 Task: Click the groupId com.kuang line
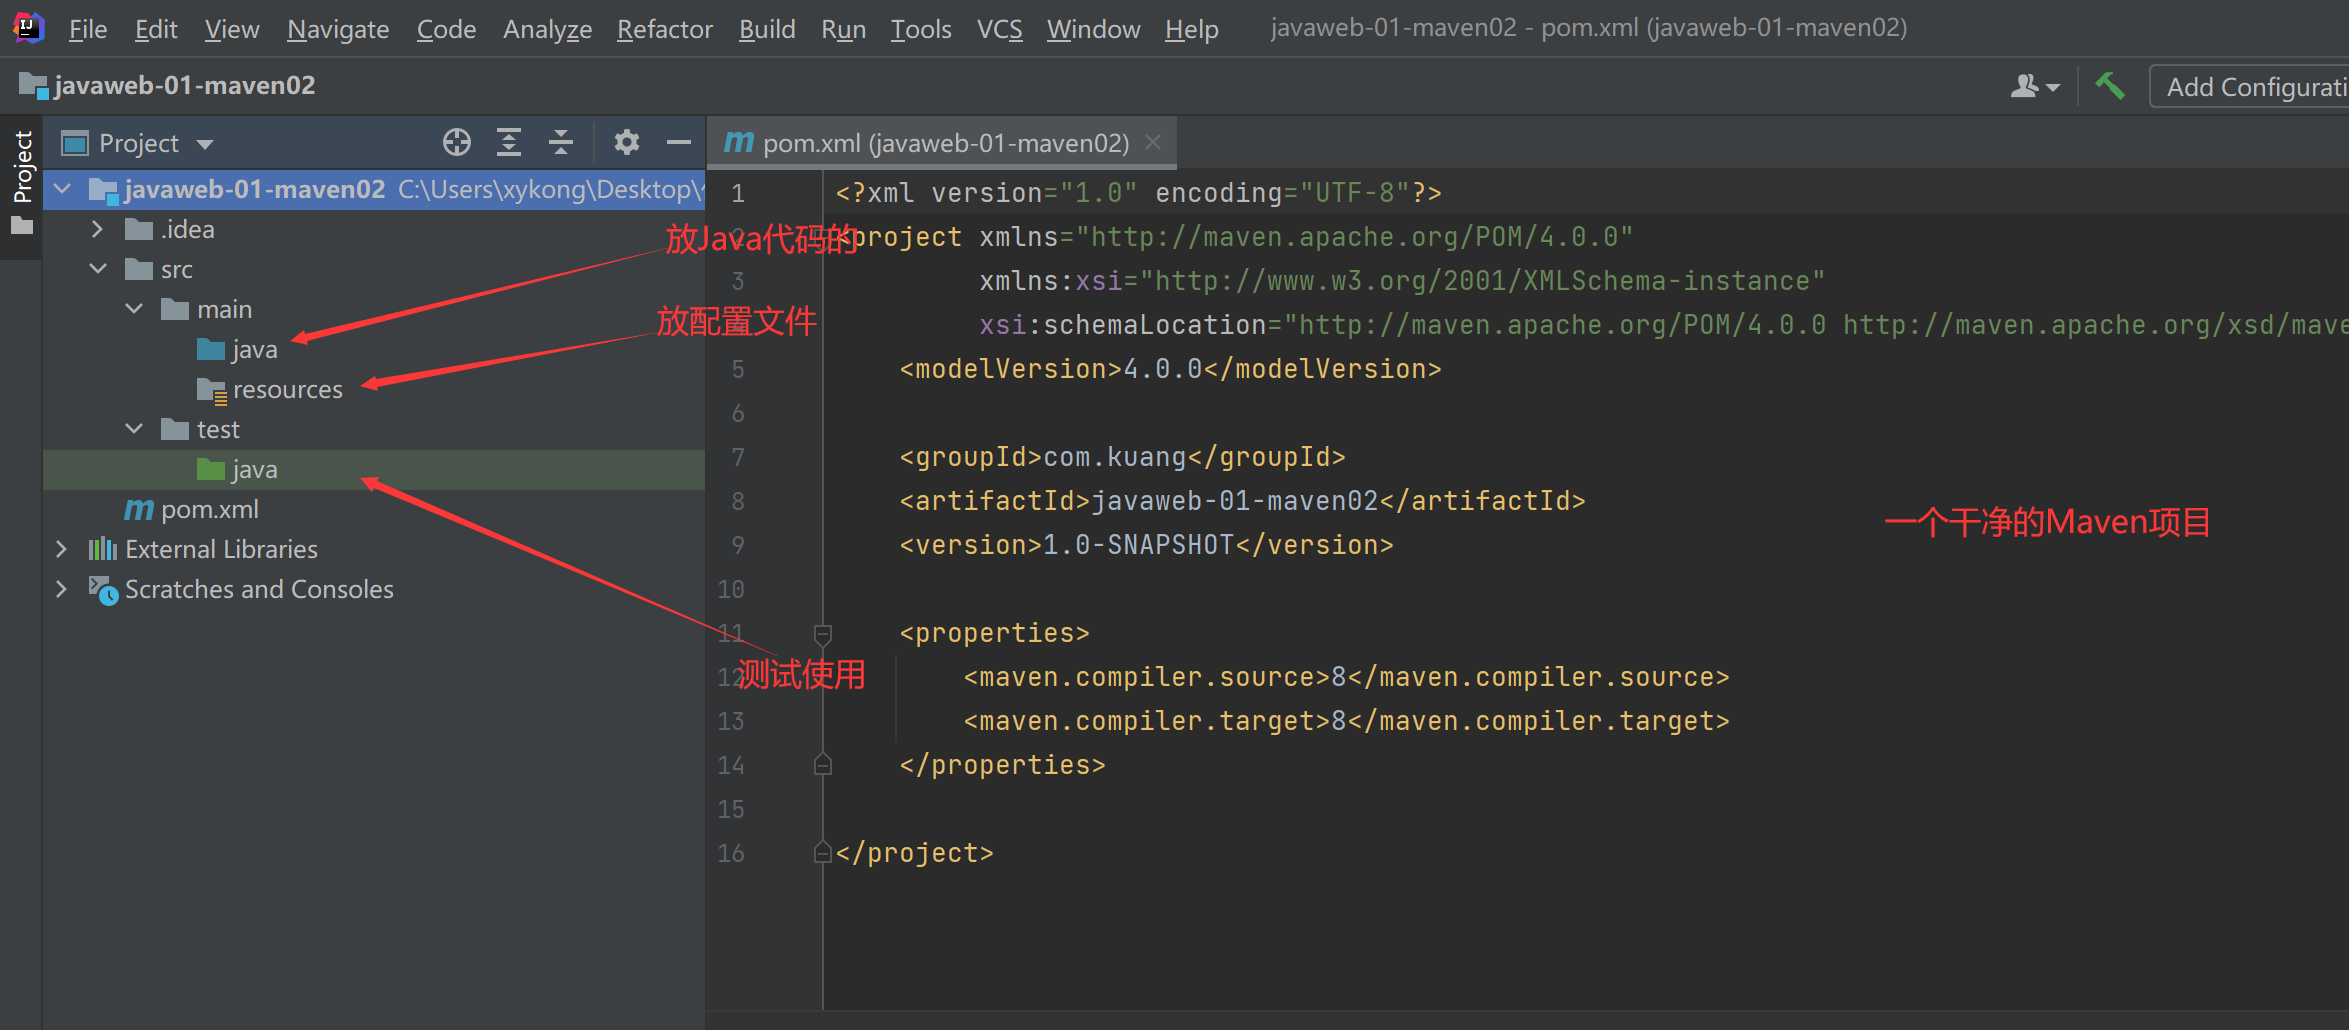(x=1122, y=457)
